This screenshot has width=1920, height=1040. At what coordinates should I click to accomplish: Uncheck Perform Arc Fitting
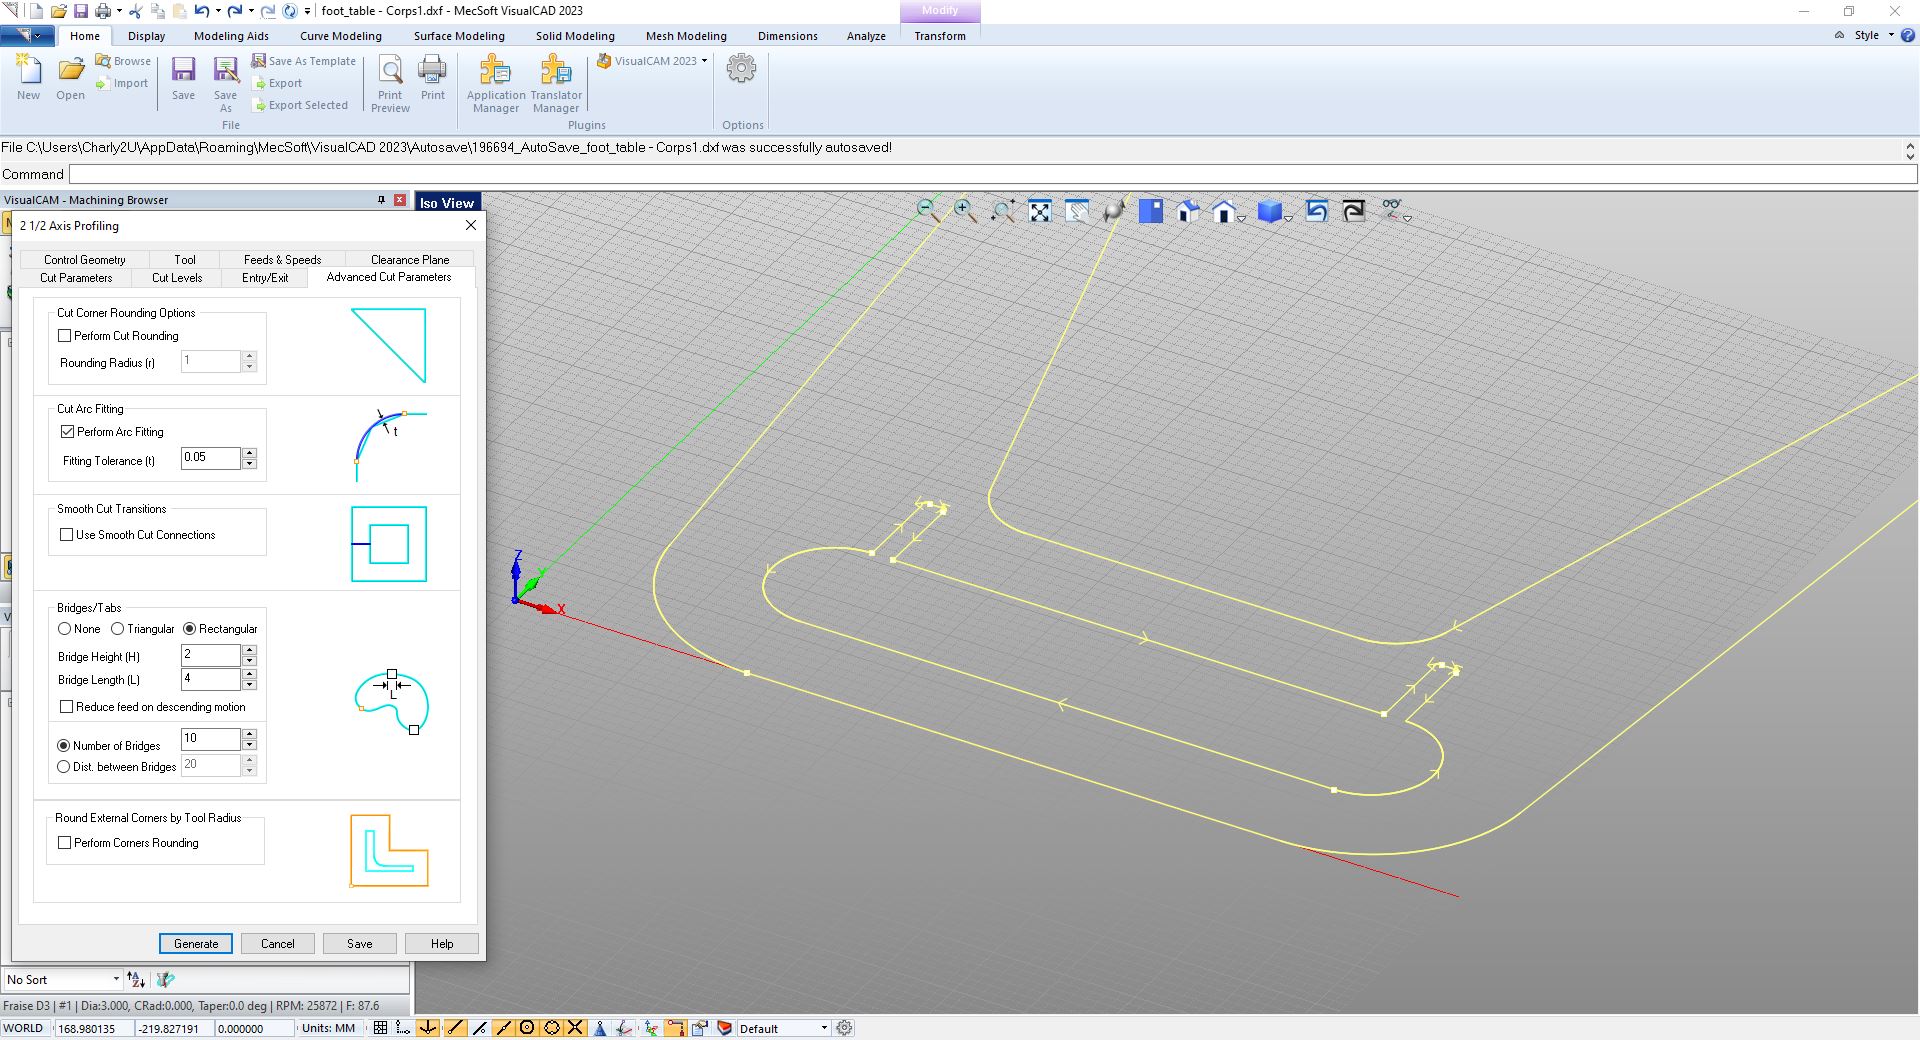pos(68,432)
